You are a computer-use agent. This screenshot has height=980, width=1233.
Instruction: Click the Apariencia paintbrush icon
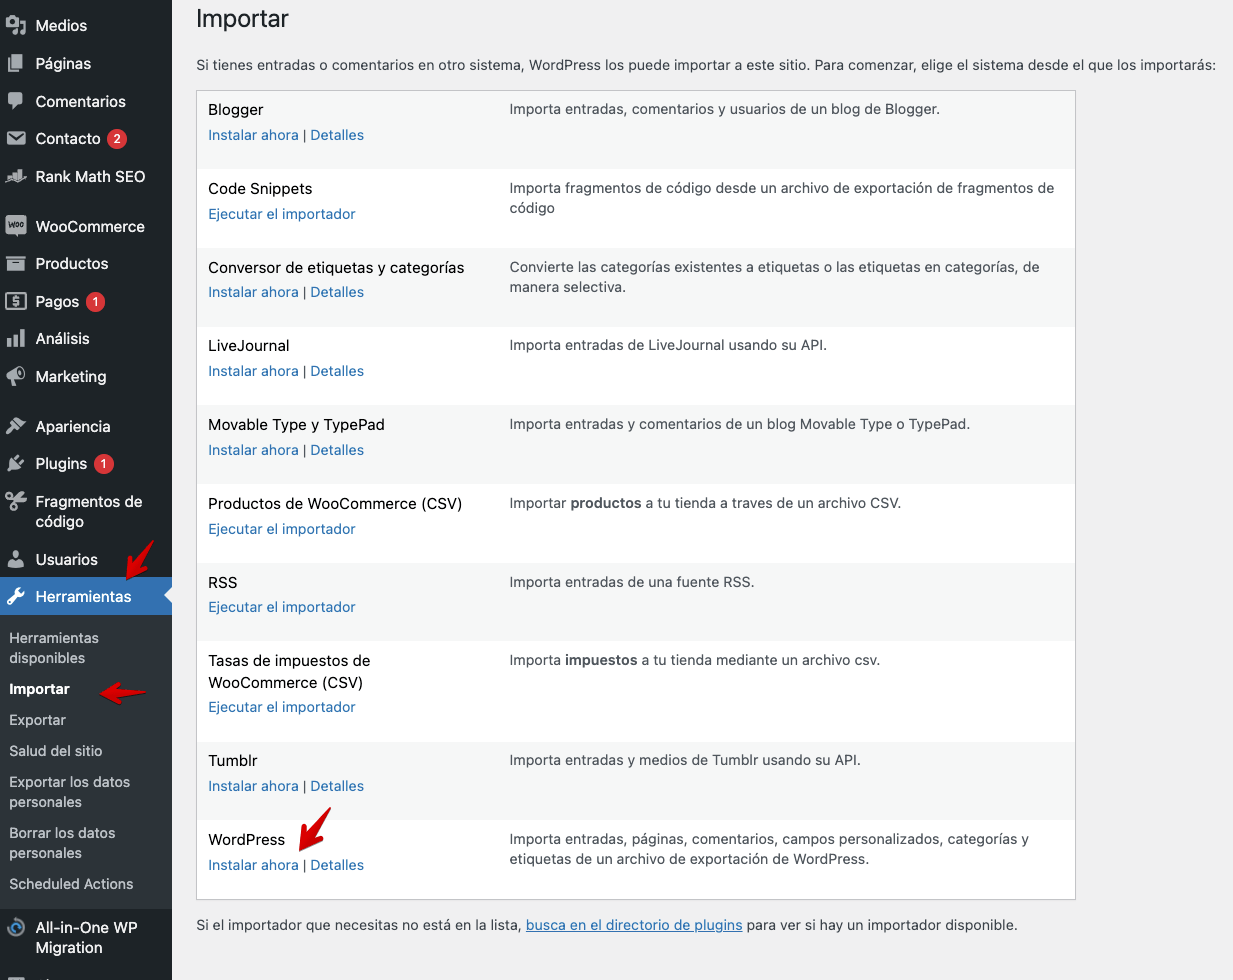(16, 426)
